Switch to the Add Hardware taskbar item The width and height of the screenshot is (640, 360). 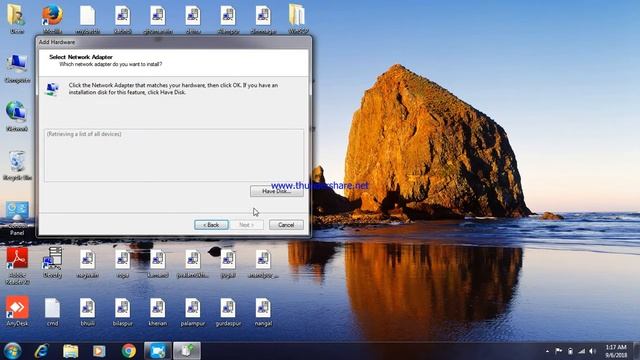(187, 351)
